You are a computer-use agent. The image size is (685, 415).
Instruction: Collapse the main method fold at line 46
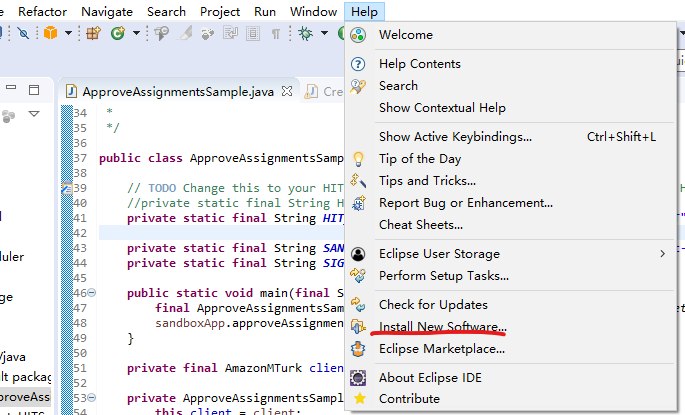pyautogui.click(x=91, y=293)
